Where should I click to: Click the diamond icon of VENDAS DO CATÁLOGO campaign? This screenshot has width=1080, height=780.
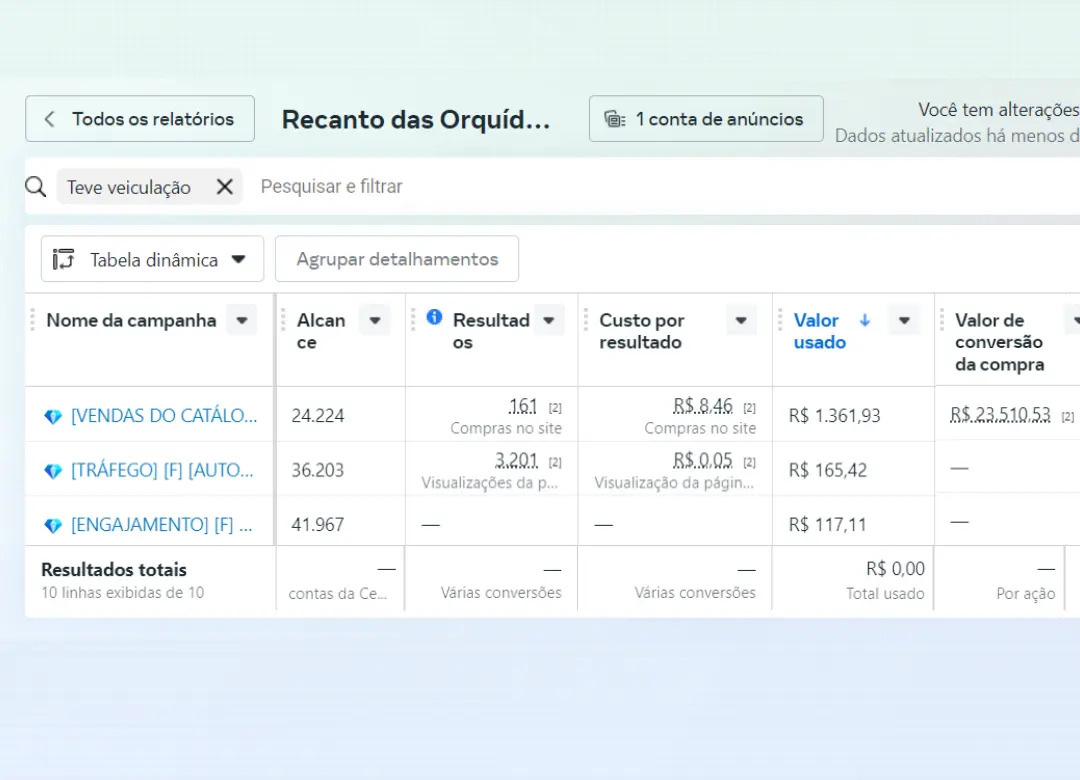[x=53, y=416]
